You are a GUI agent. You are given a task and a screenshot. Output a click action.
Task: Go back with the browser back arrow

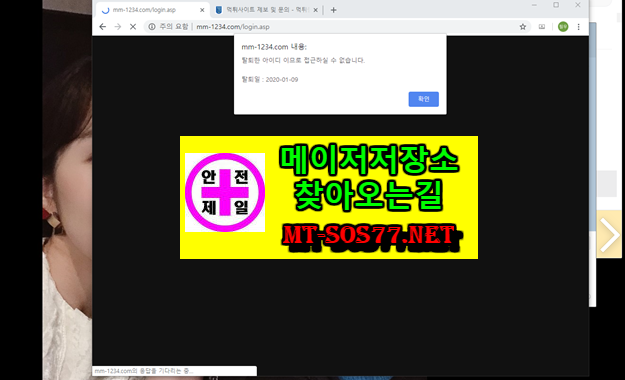pos(103,27)
